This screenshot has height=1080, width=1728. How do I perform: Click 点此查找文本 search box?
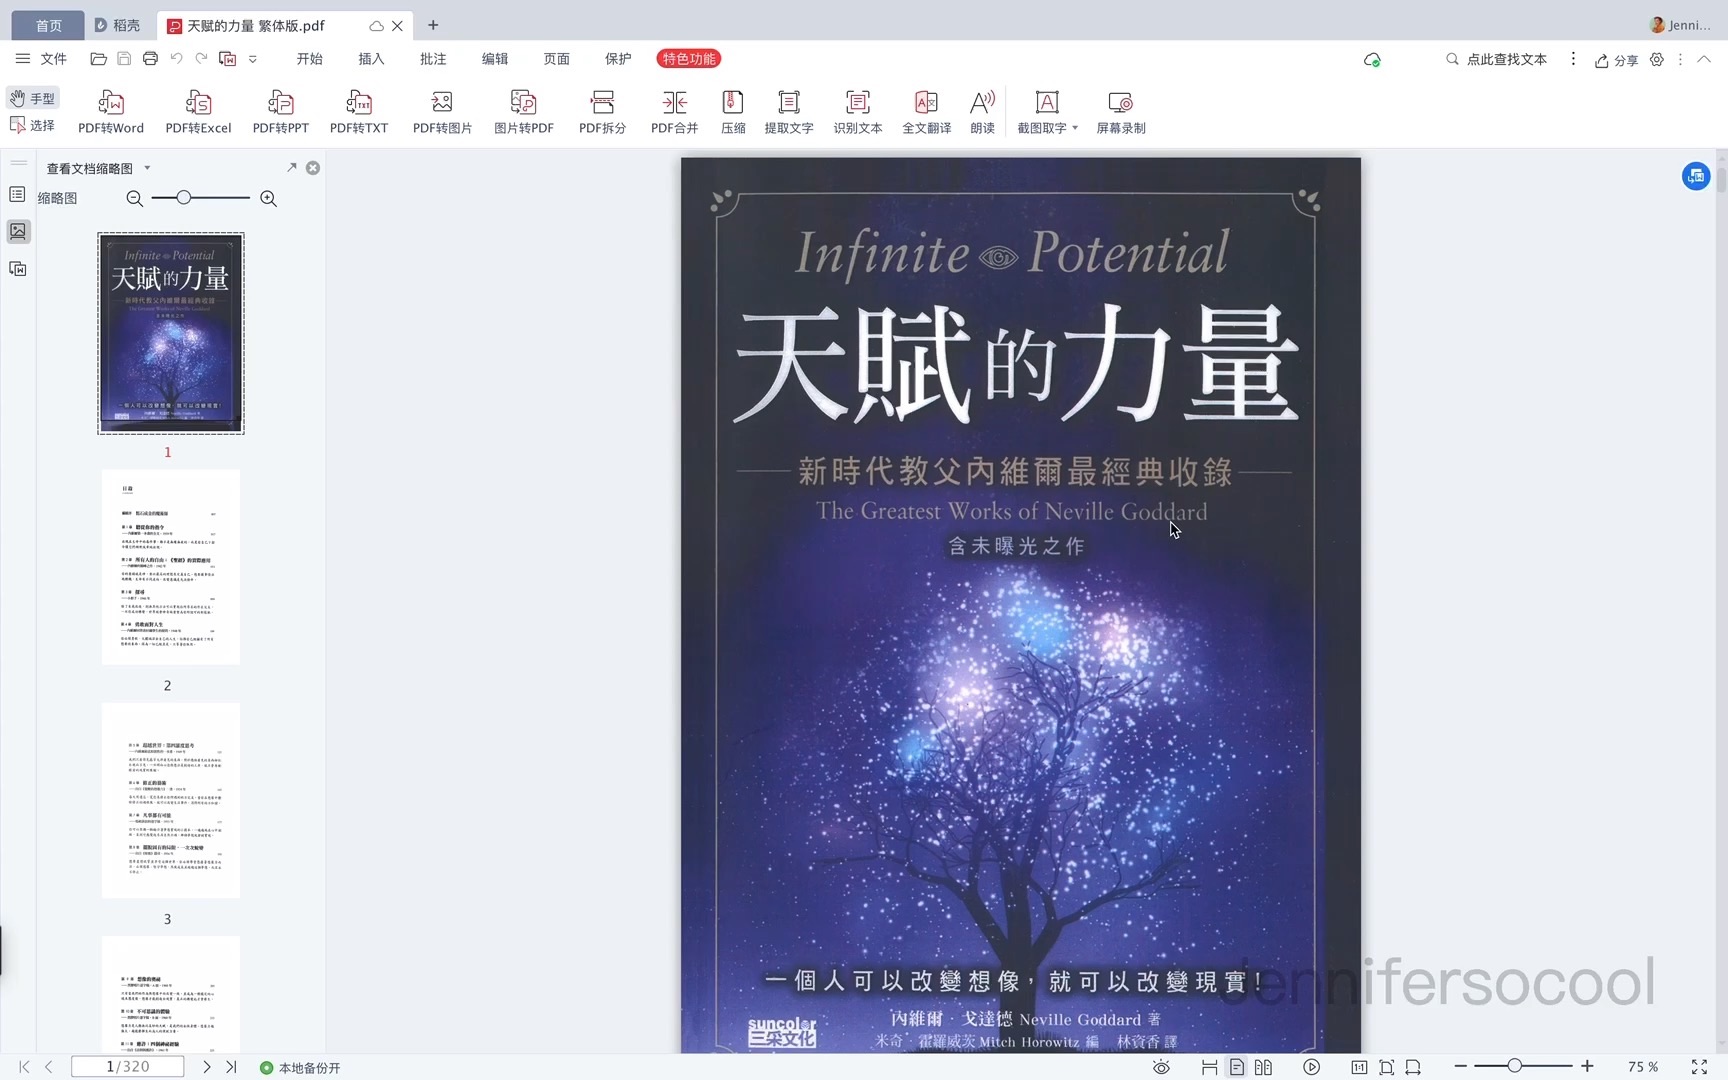tap(1496, 59)
